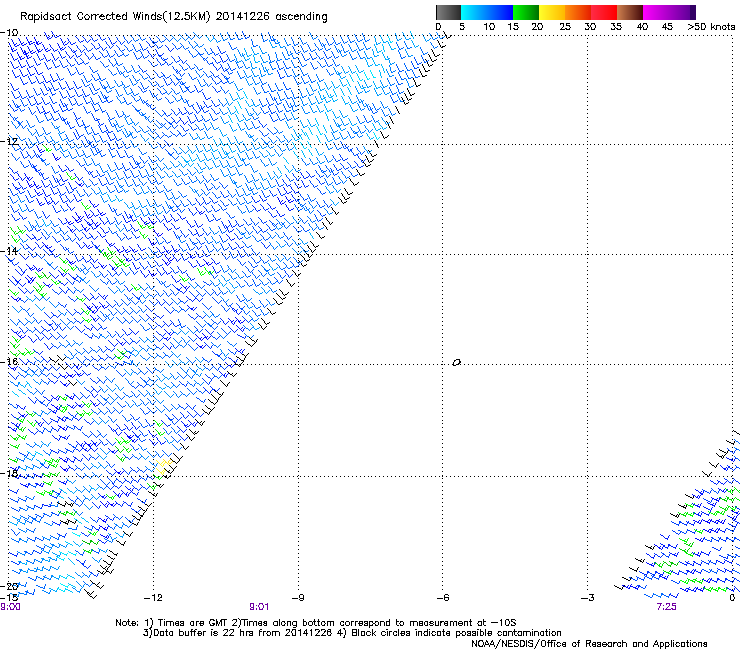740x650 pixels.
Task: Click the magenta 40-45 knots color band
Action: 656,12
